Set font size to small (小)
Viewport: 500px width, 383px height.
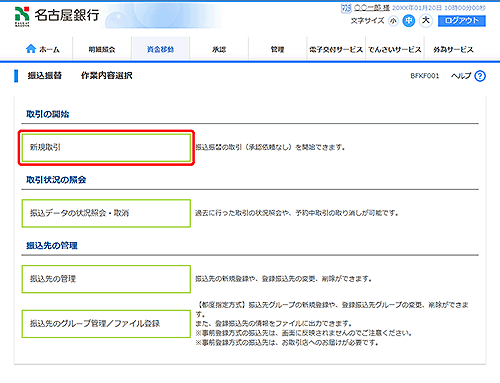pyautogui.click(x=393, y=21)
